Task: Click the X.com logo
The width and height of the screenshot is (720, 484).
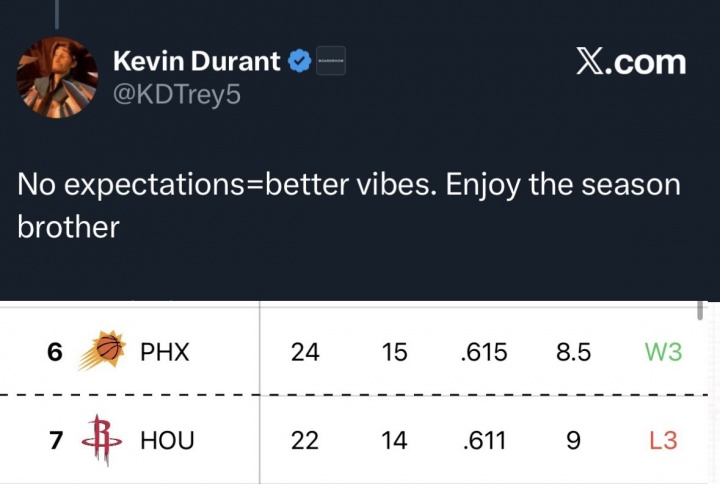Action: [631, 62]
